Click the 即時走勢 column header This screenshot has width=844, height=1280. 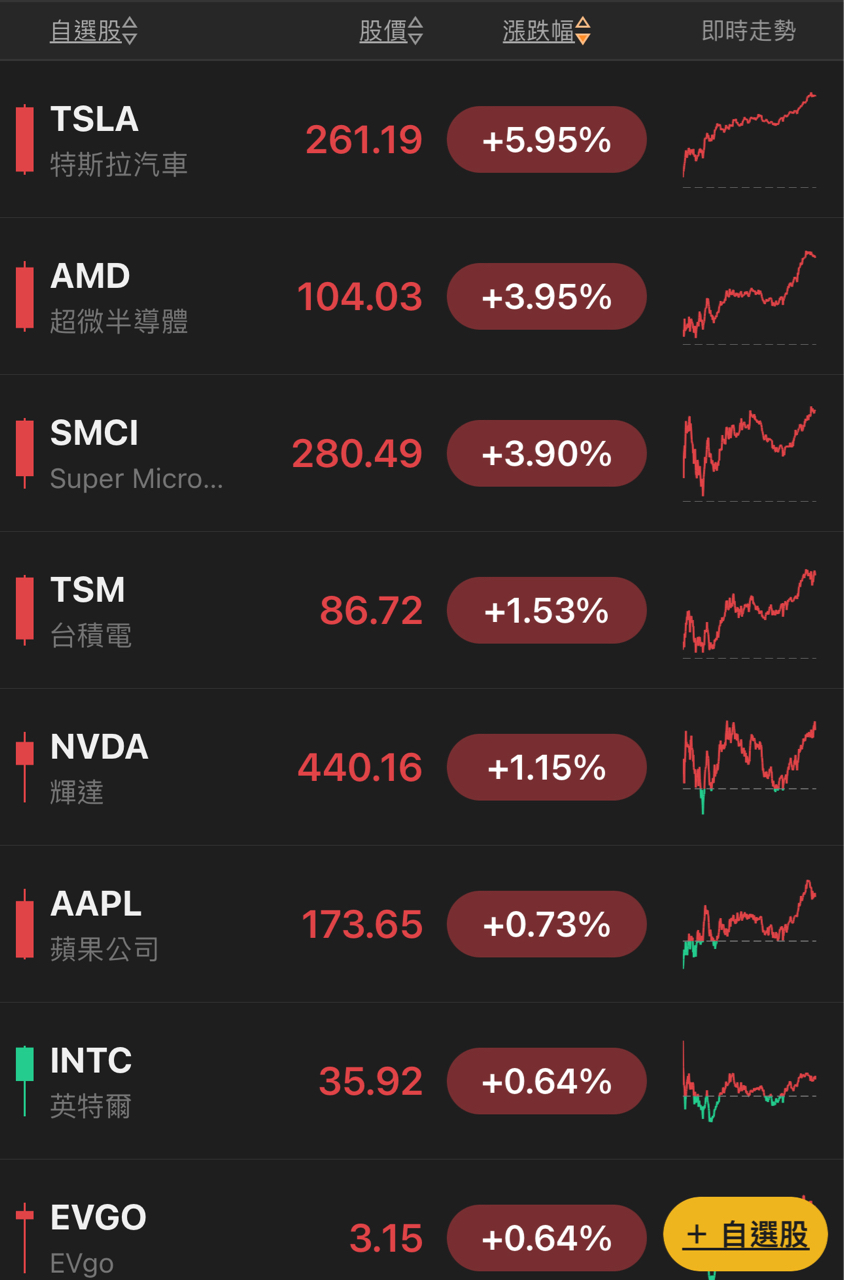pos(748,31)
